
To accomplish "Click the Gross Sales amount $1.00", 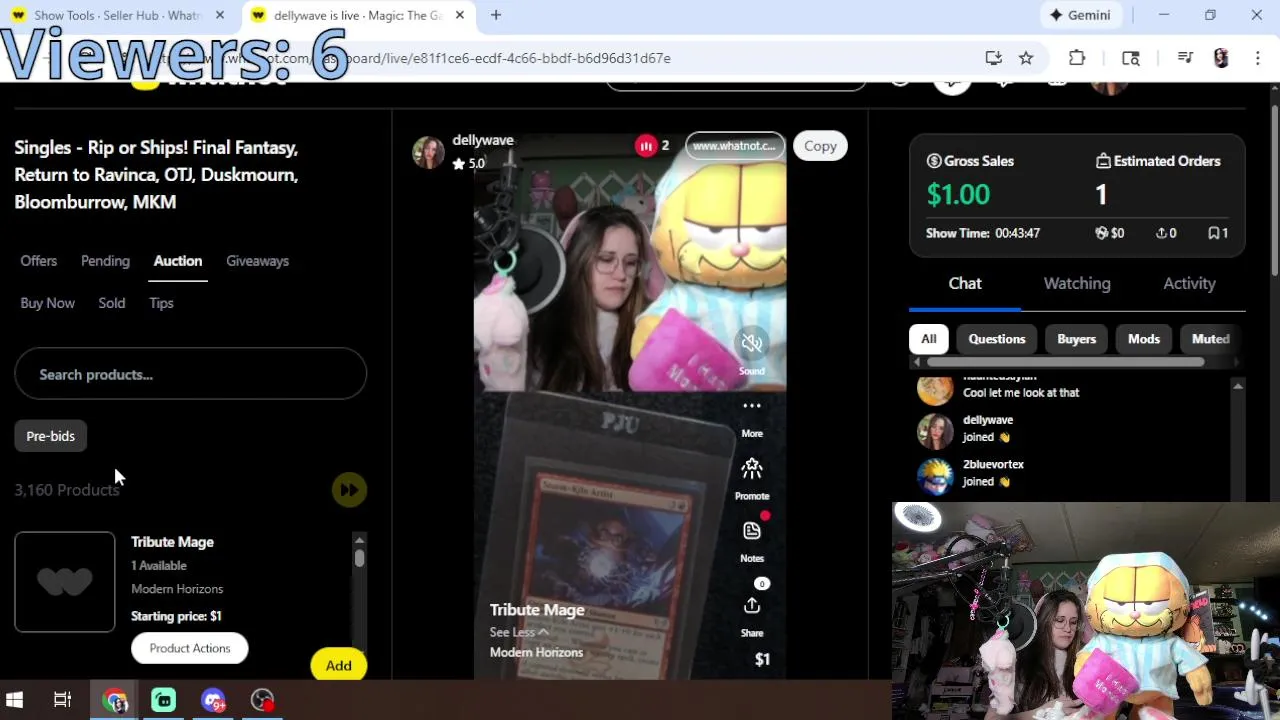I will pos(958,194).
